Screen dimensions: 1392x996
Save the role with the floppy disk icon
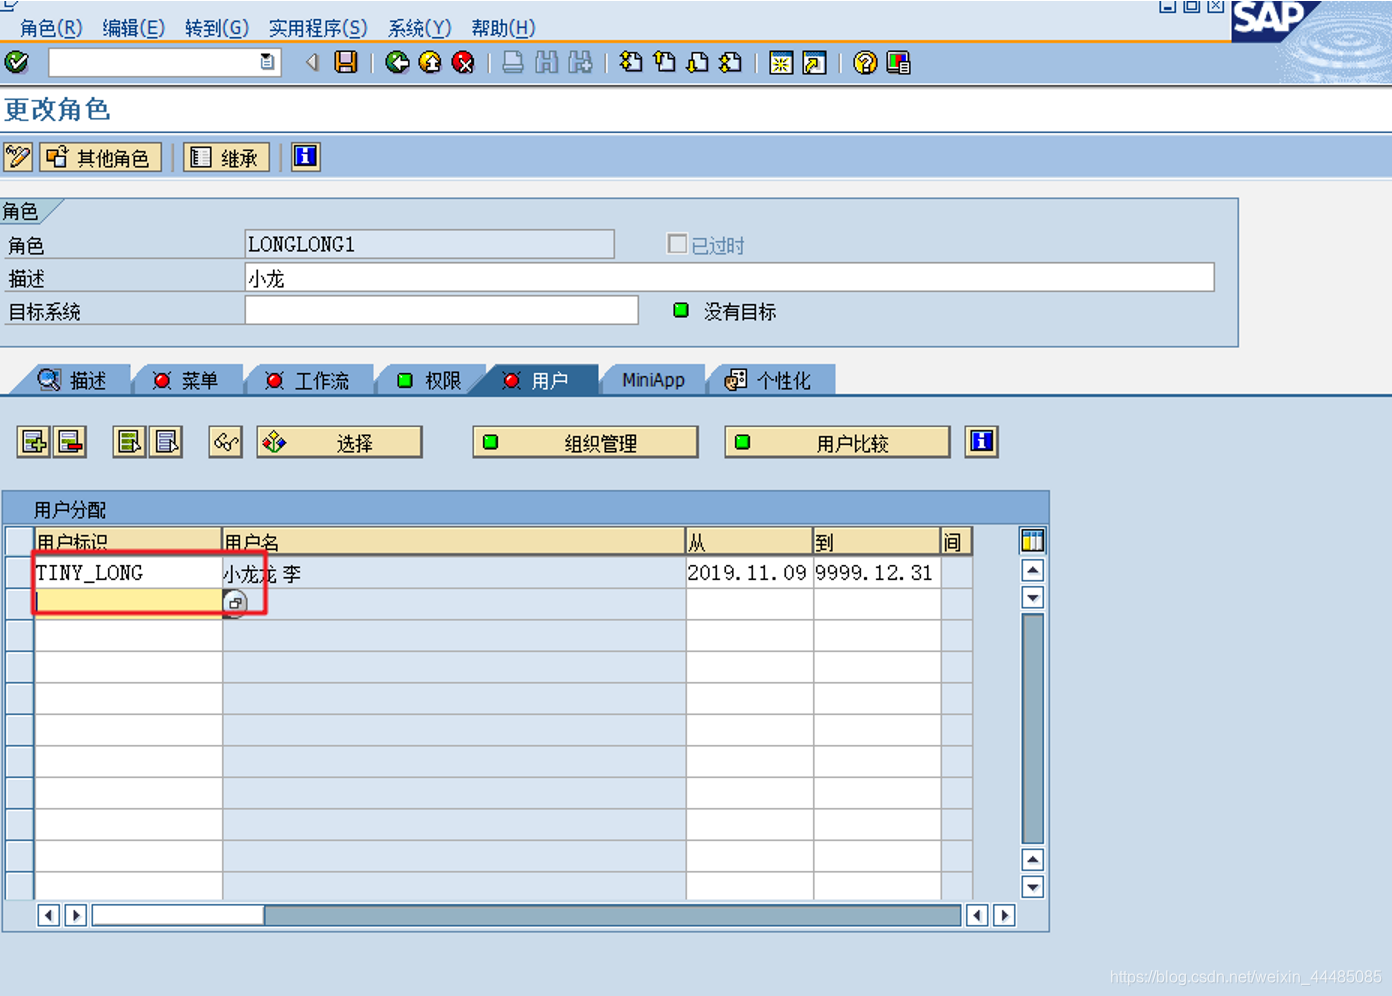(346, 62)
